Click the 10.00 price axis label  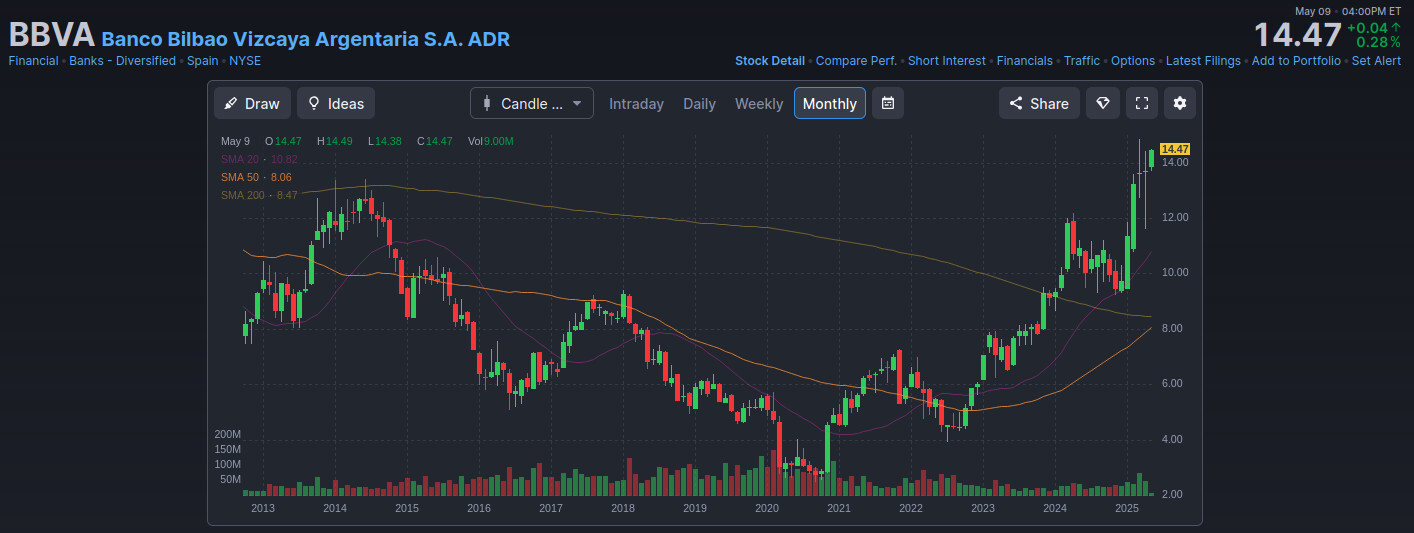click(1174, 273)
